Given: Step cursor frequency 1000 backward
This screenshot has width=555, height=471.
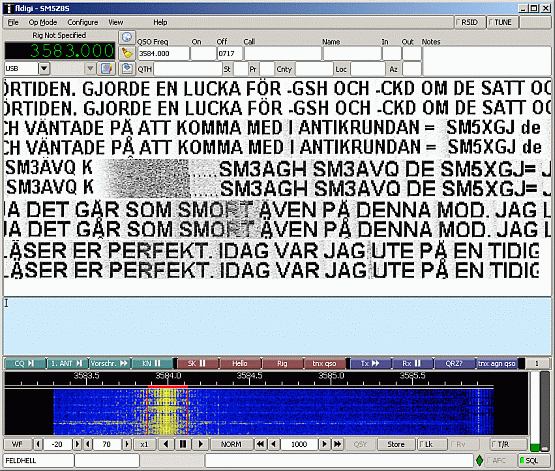Looking at the screenshot, I should click(273, 444).
